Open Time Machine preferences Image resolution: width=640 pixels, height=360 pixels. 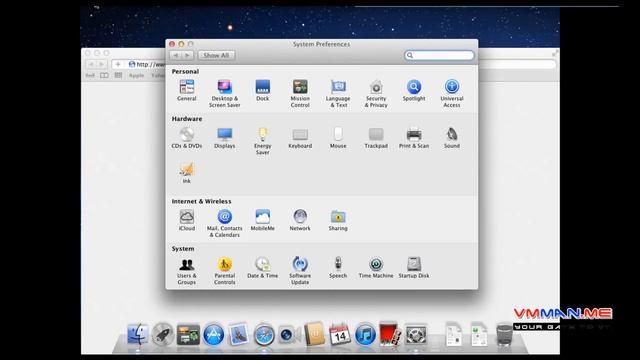tap(376, 268)
